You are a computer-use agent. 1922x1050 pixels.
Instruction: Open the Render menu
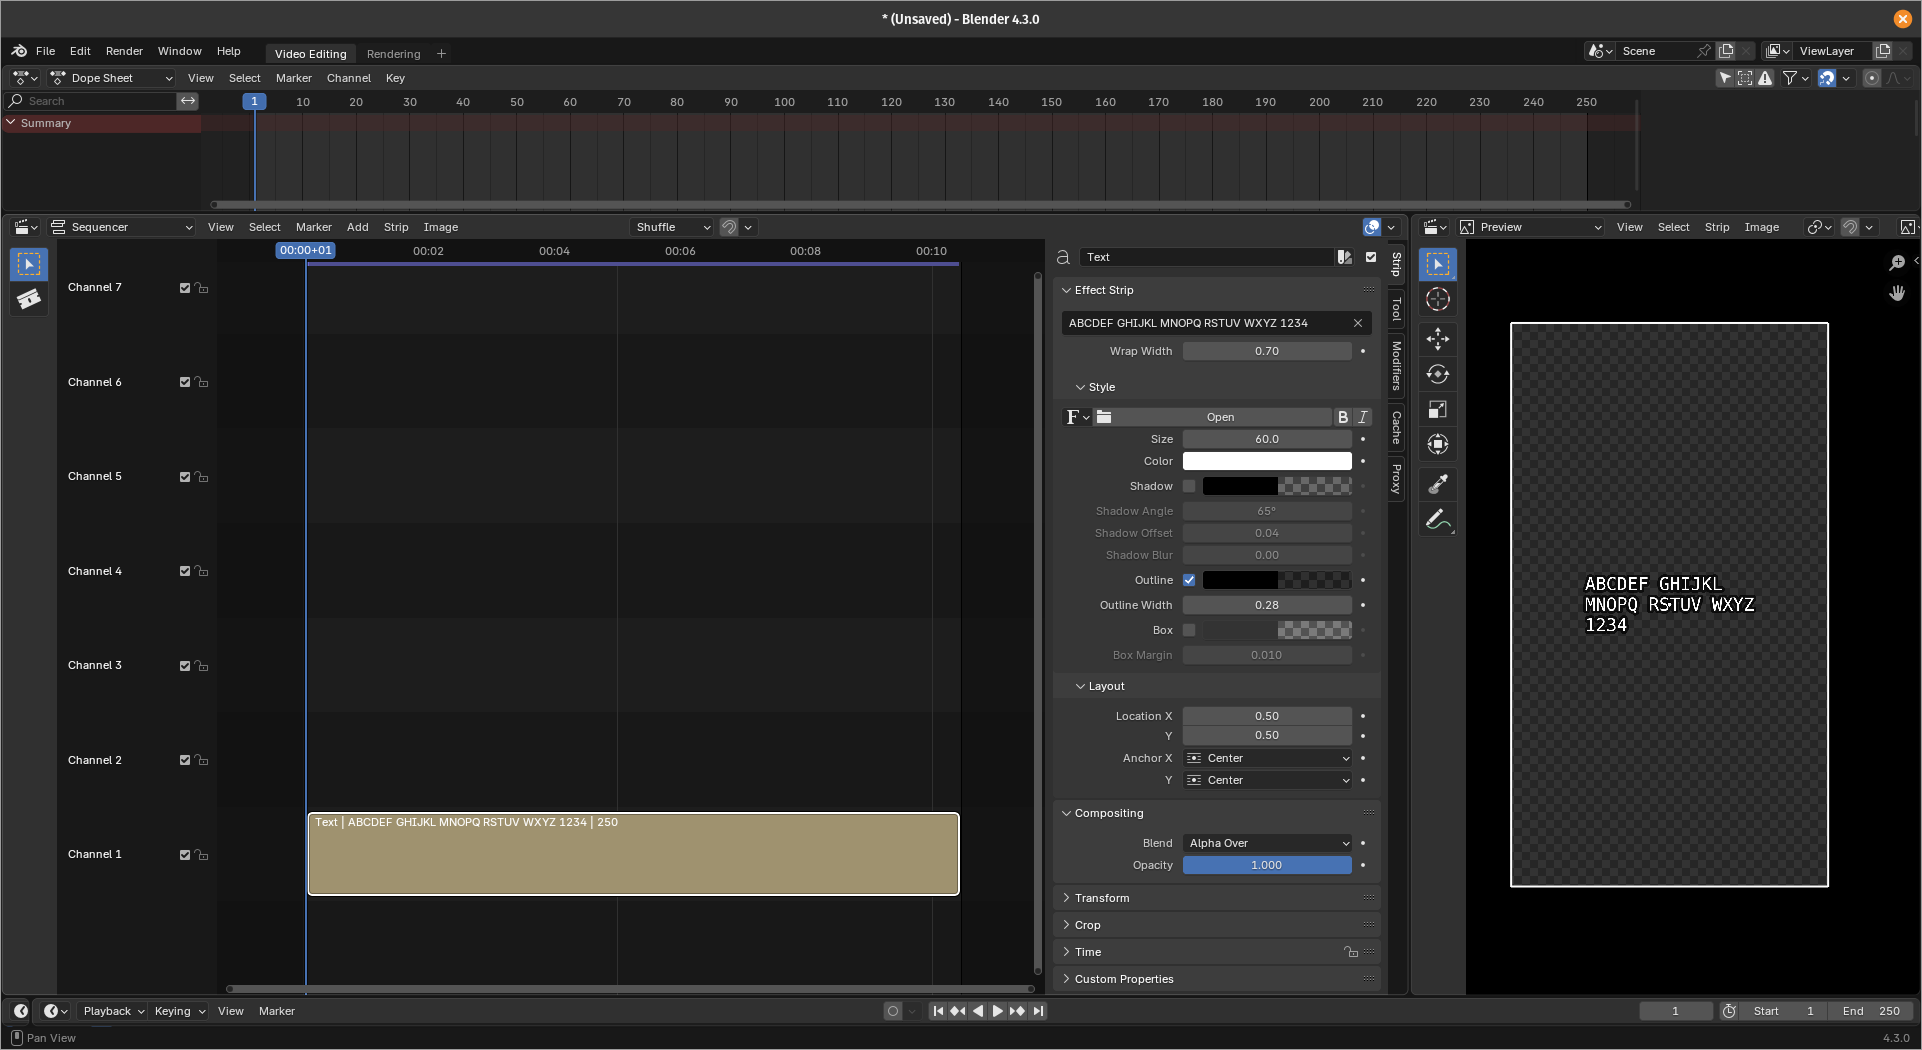coord(124,51)
